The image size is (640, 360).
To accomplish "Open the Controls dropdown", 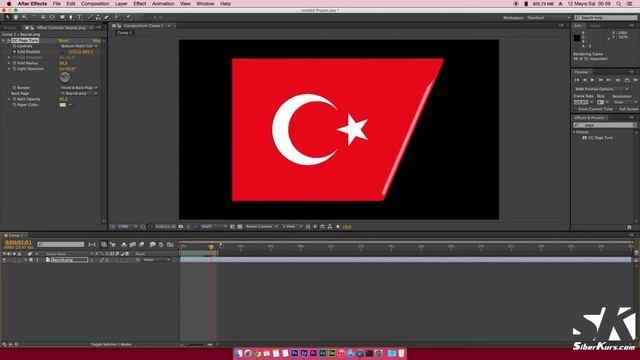I will tap(79, 46).
